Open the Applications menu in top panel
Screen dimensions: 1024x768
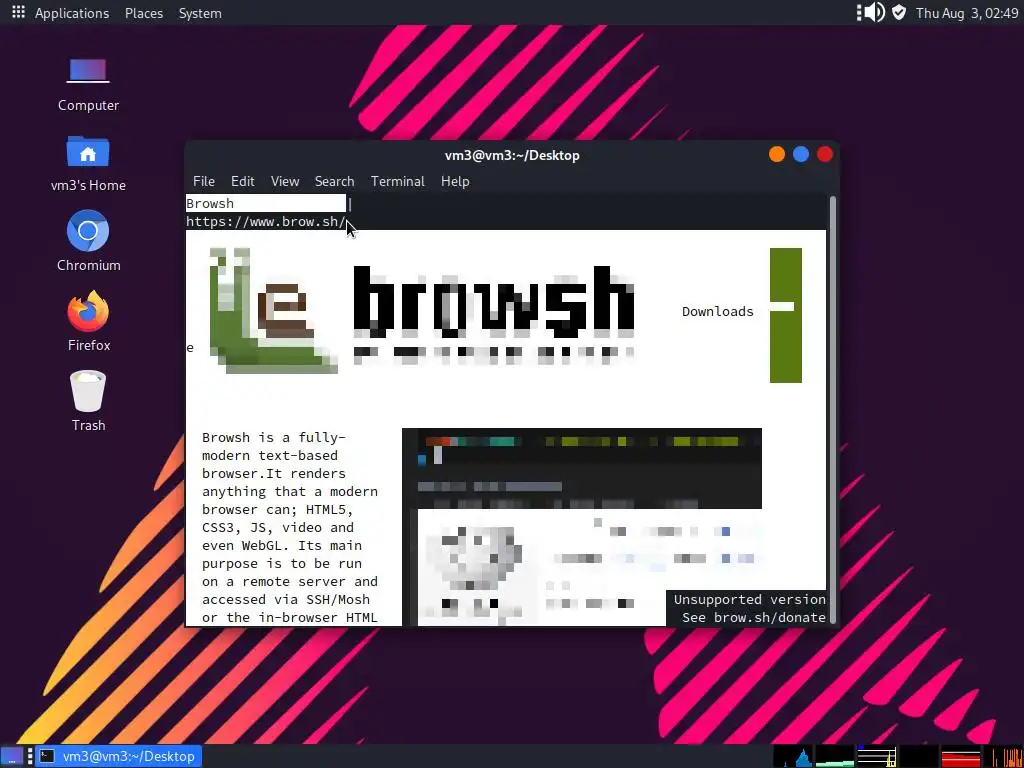tap(72, 13)
